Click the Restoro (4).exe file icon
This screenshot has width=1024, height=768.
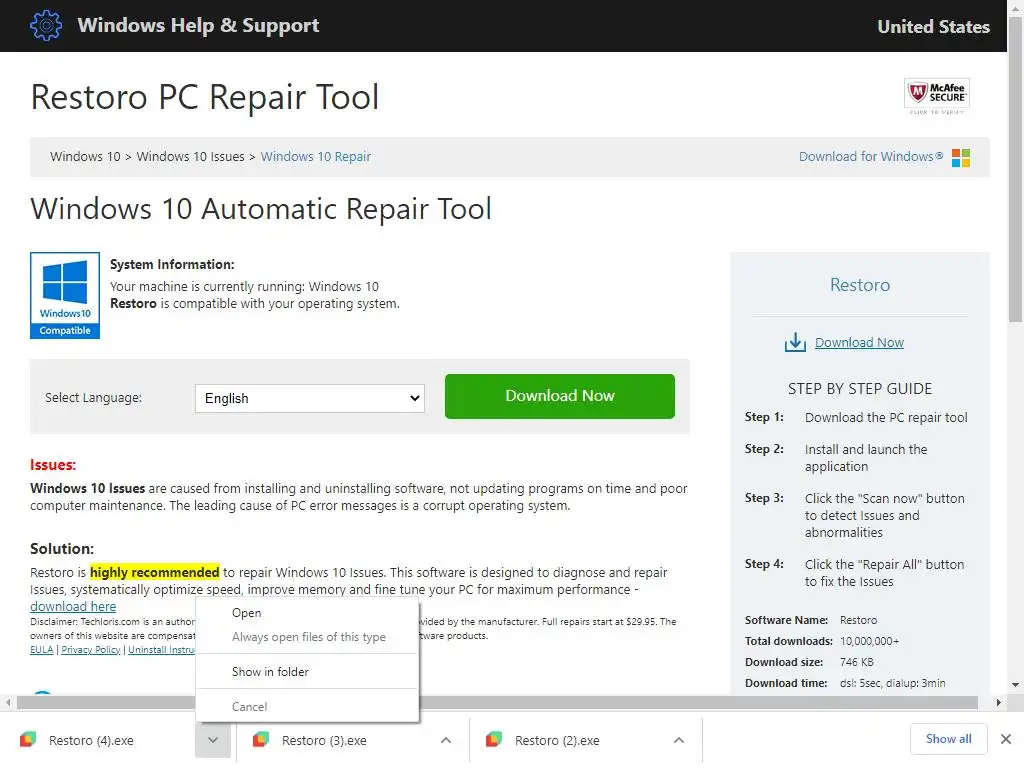coord(28,740)
